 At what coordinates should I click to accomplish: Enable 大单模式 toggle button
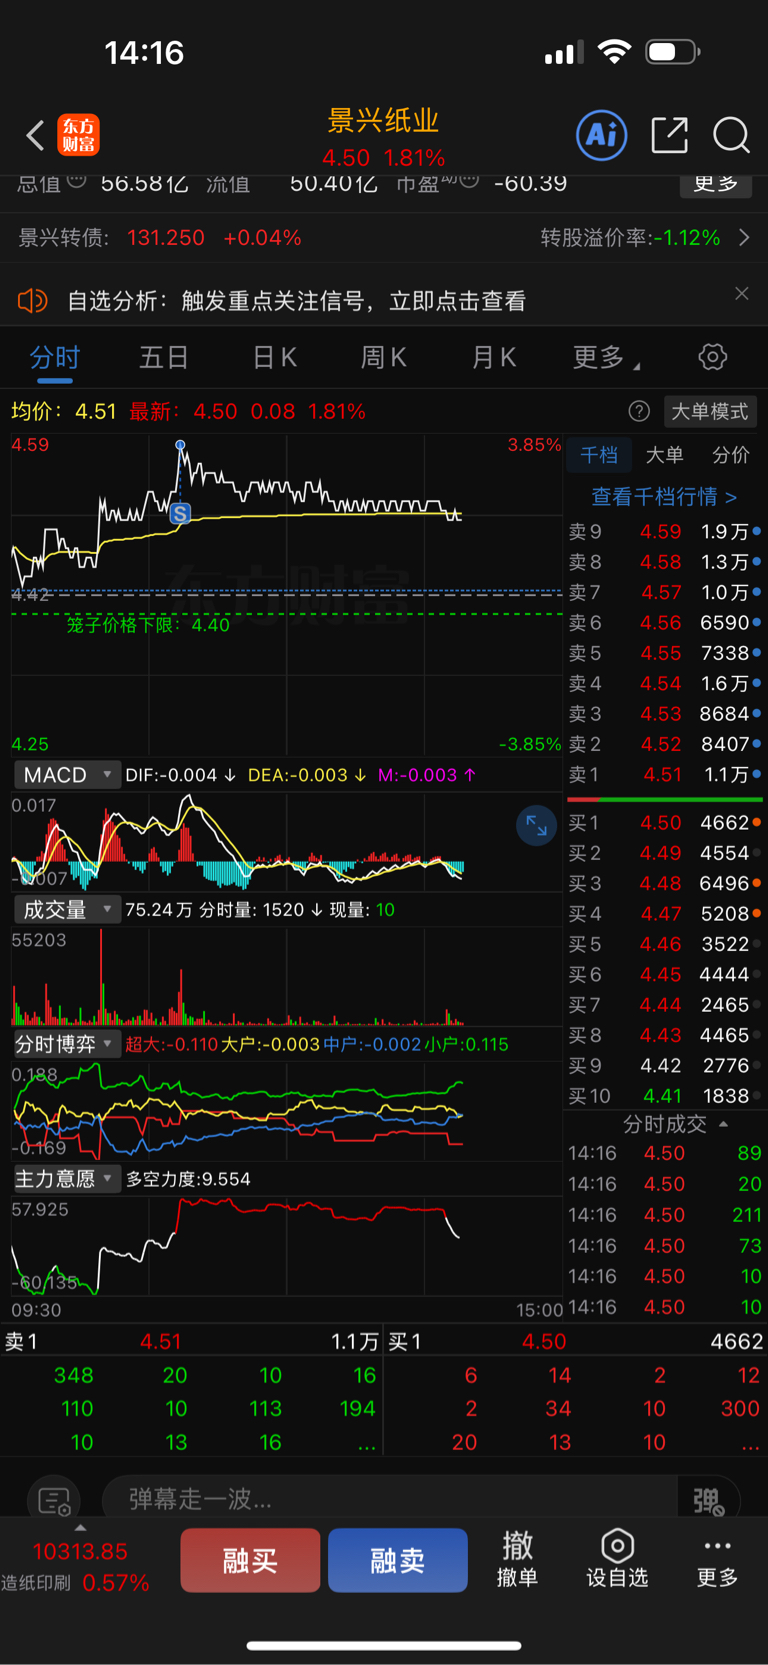(709, 411)
